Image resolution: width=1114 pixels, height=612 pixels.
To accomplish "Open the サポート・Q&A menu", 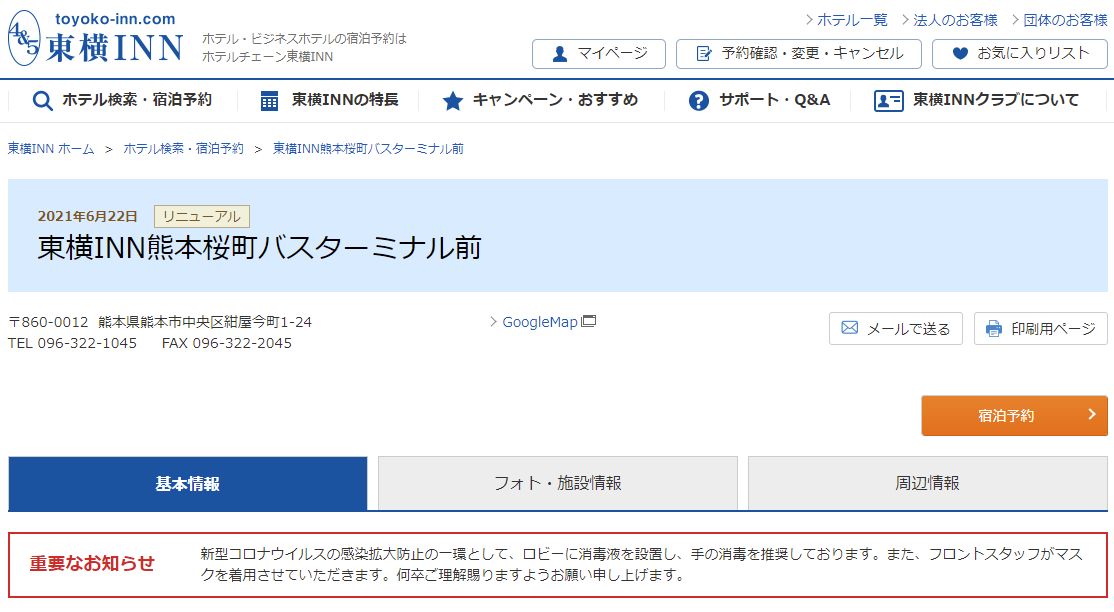I will pyautogui.click(x=759, y=100).
